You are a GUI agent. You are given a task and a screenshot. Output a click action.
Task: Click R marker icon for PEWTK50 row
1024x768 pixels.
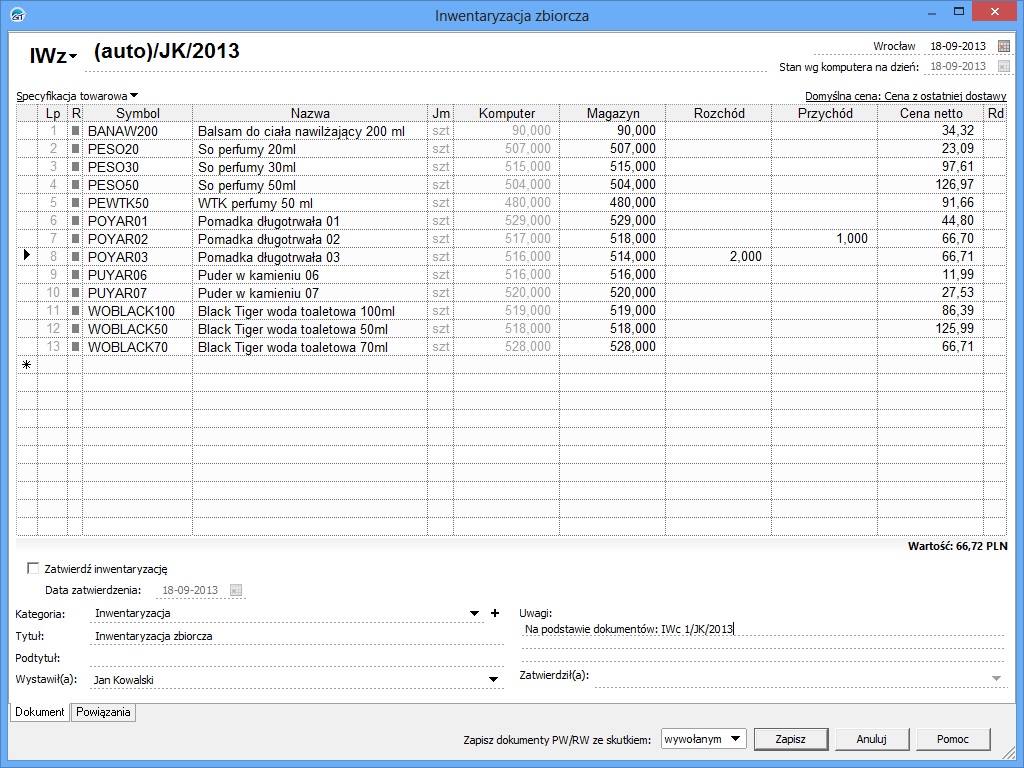pos(75,203)
